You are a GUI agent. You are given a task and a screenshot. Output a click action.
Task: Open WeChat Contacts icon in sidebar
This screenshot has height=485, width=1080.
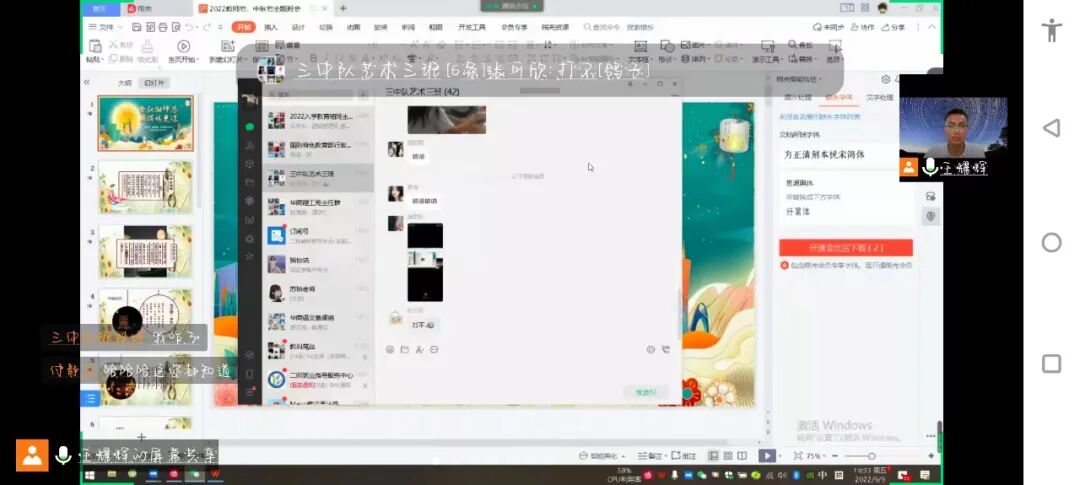pos(250,145)
